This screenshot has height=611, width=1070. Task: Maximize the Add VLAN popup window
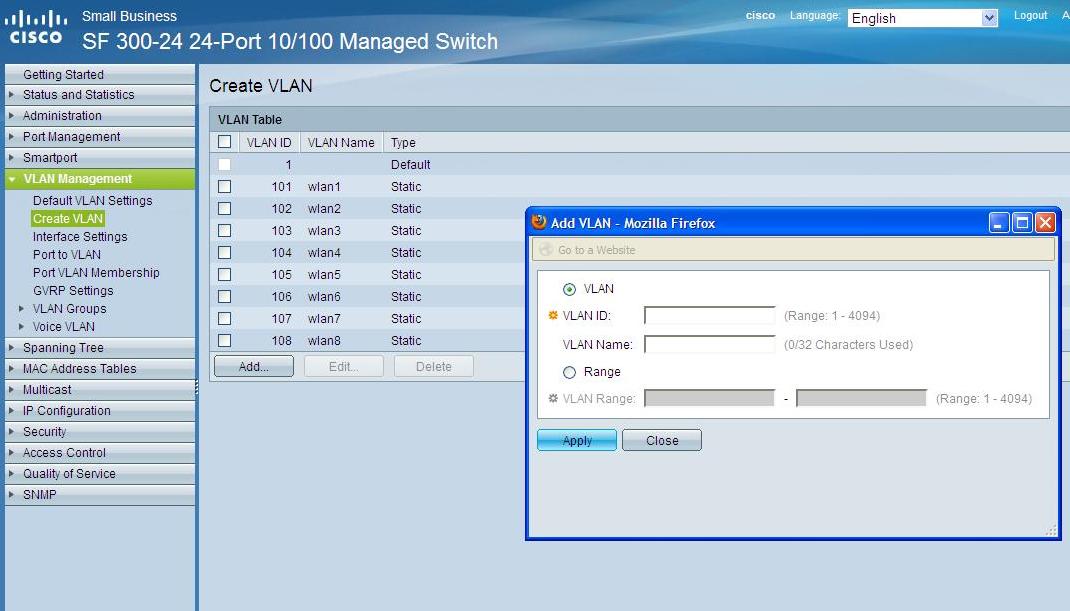pyautogui.click(x=1022, y=223)
